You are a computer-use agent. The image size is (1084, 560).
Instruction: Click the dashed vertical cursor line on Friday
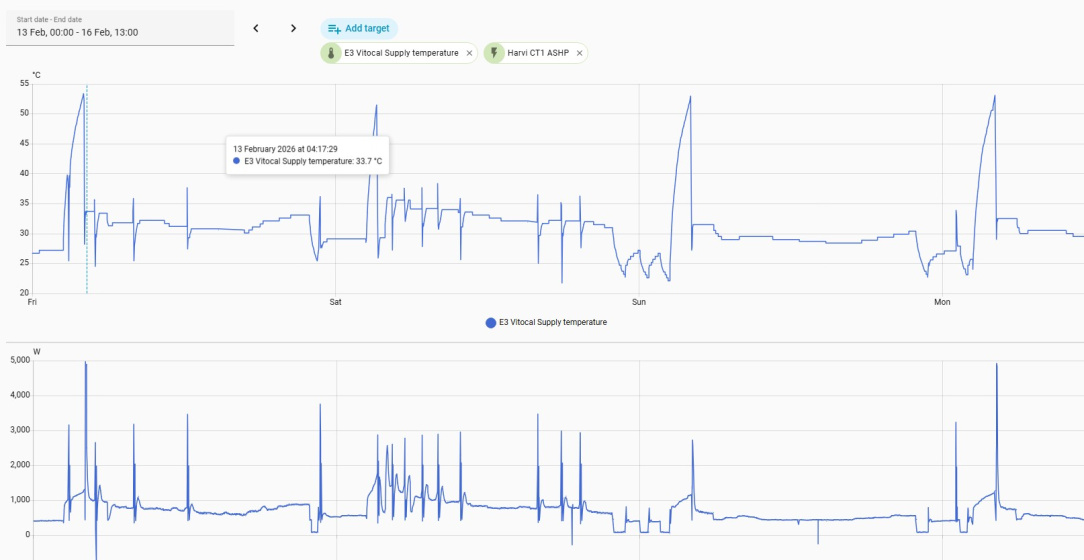click(x=86, y=189)
